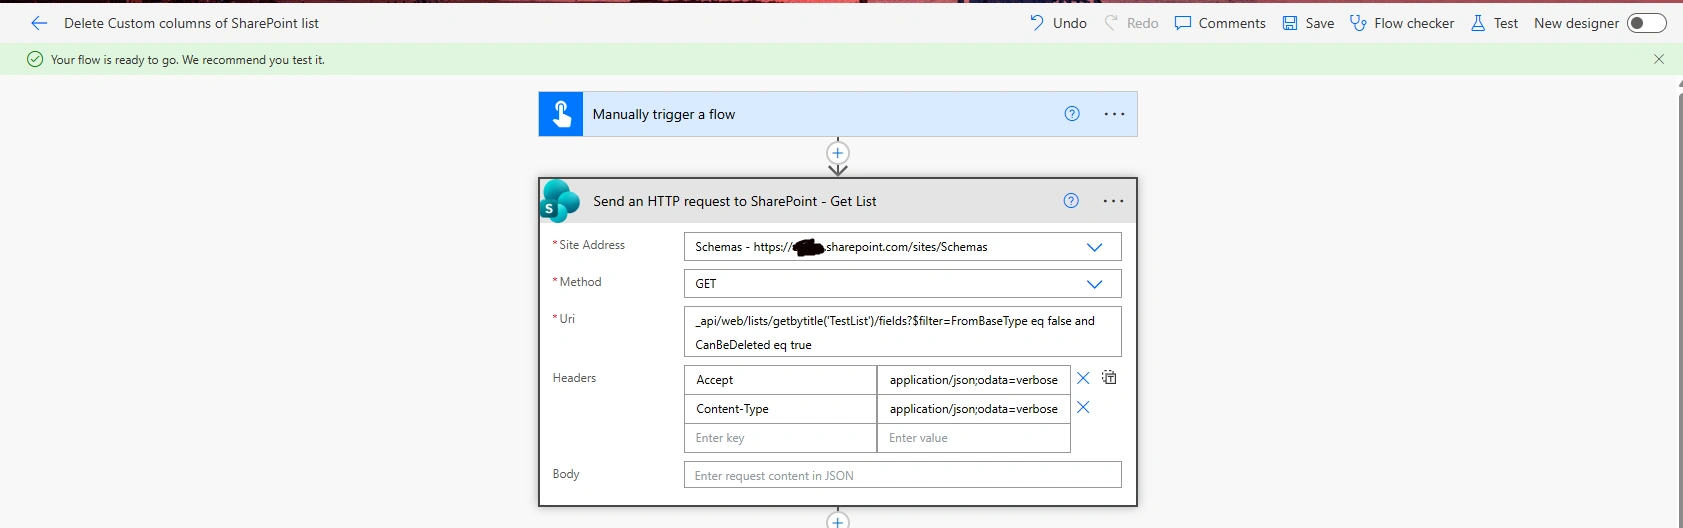Click the Accept header key field

[x=780, y=380]
